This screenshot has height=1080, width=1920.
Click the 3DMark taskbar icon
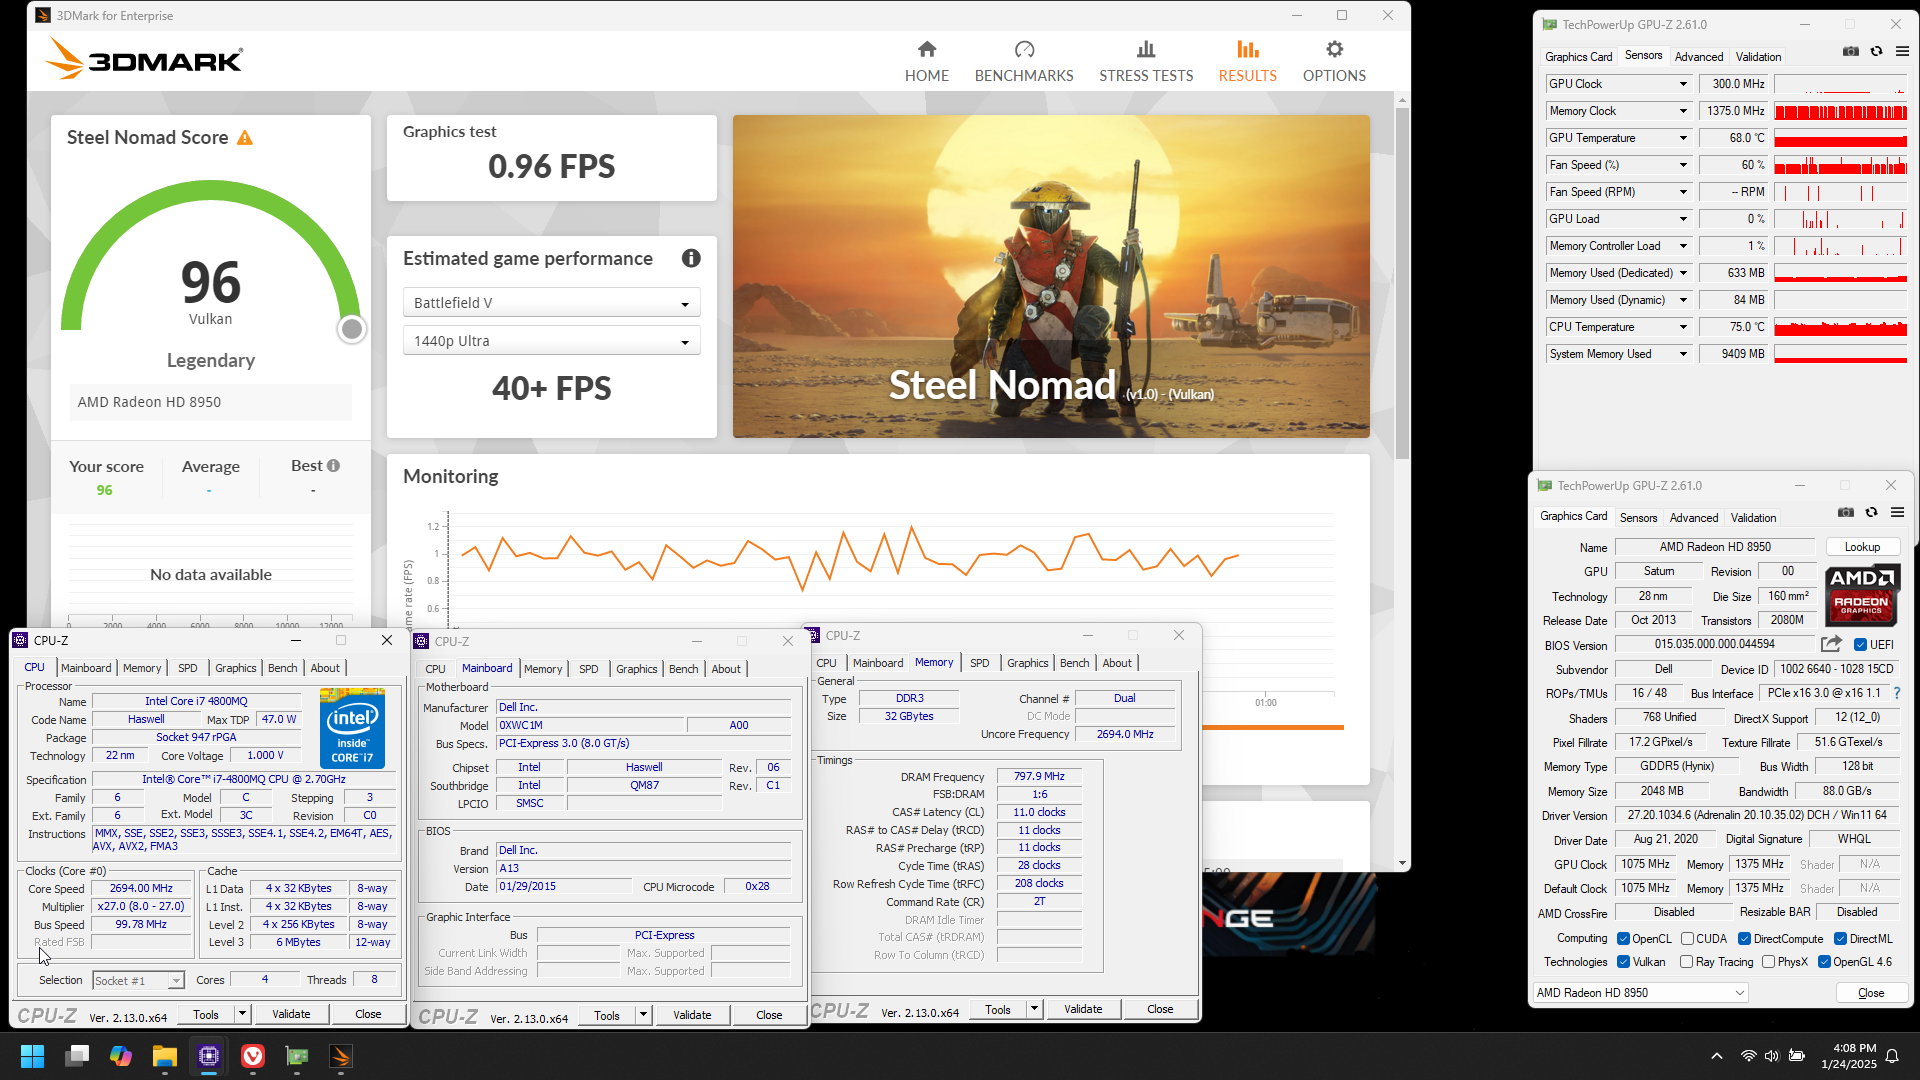341,1056
